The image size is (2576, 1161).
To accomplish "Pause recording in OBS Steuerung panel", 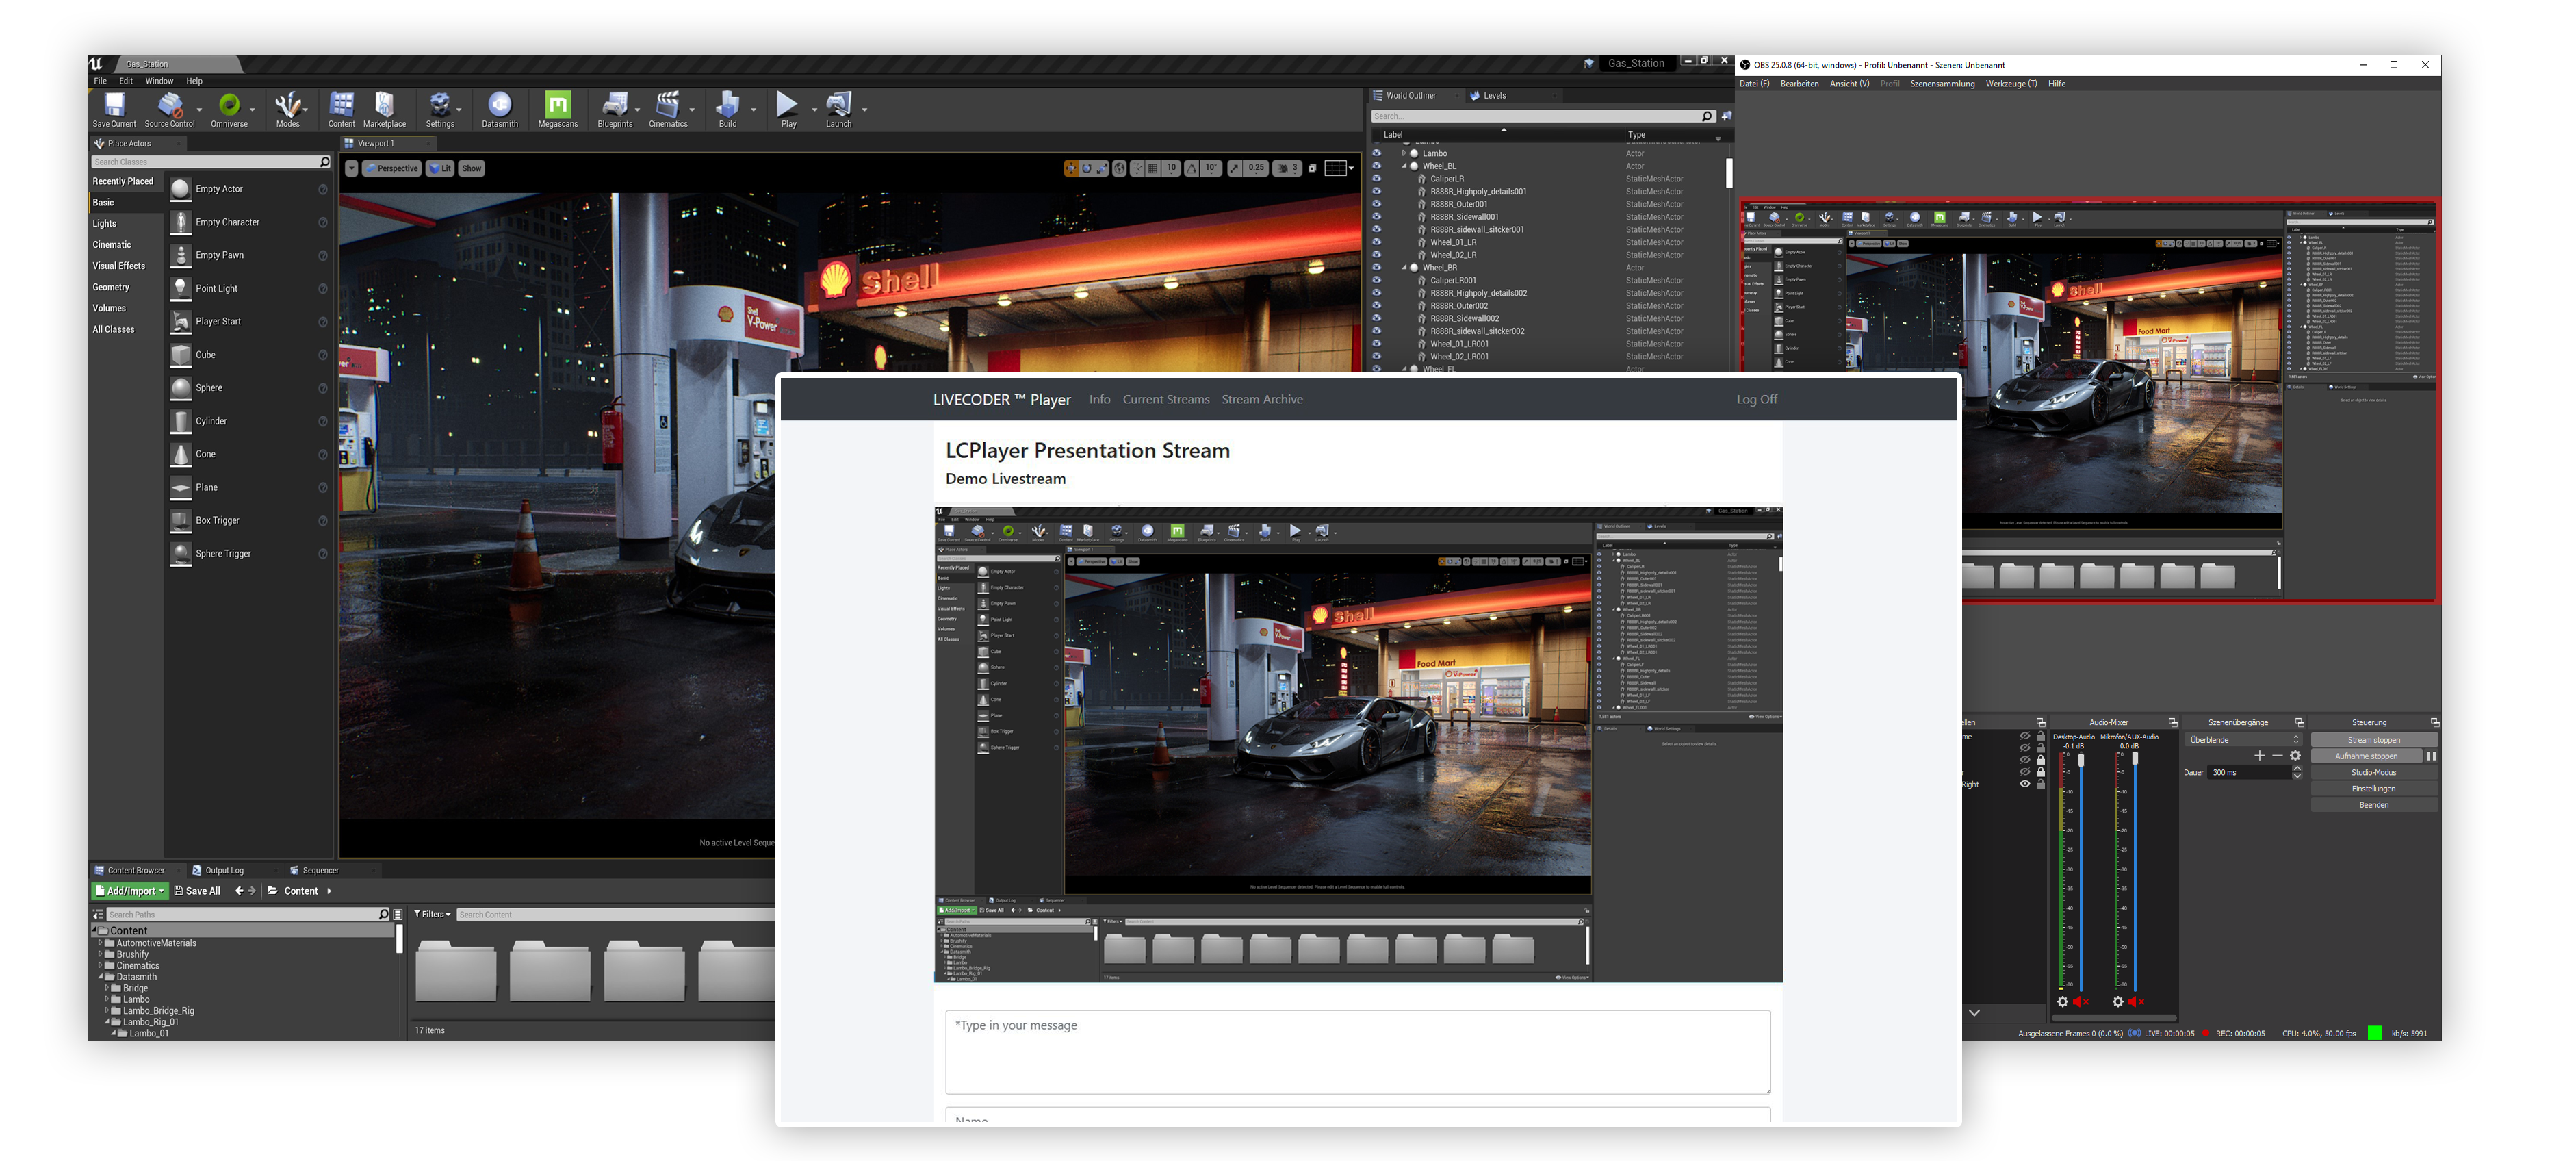I will 2431,756.
